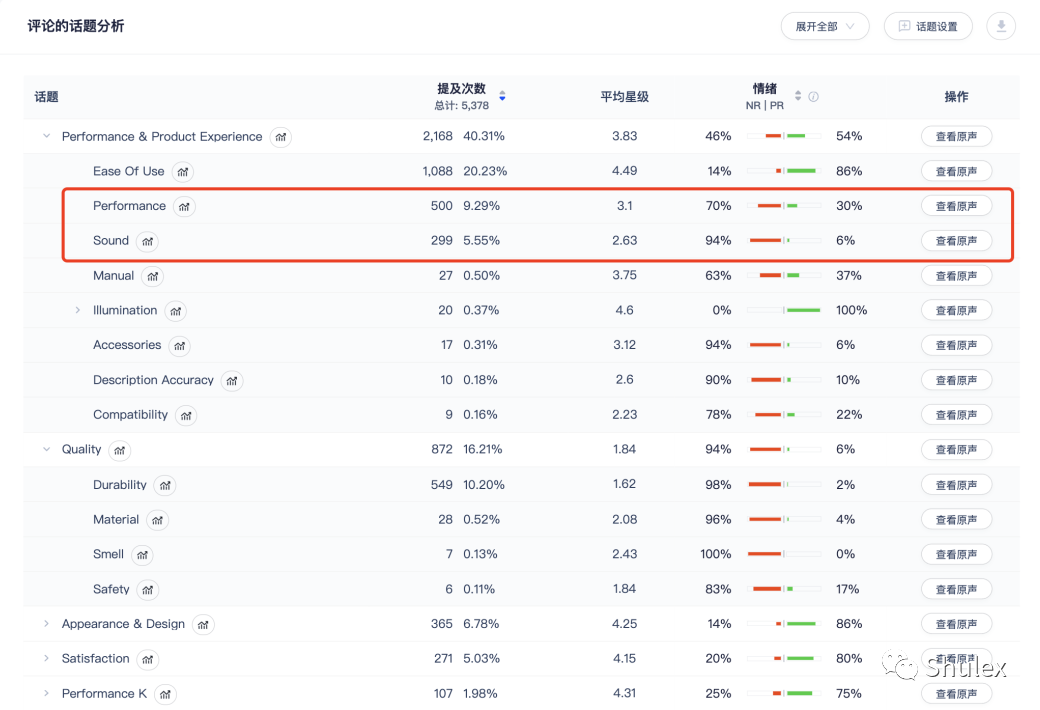Click 查看原声 in the Manual row
The image size is (1040, 710).
(x=956, y=276)
